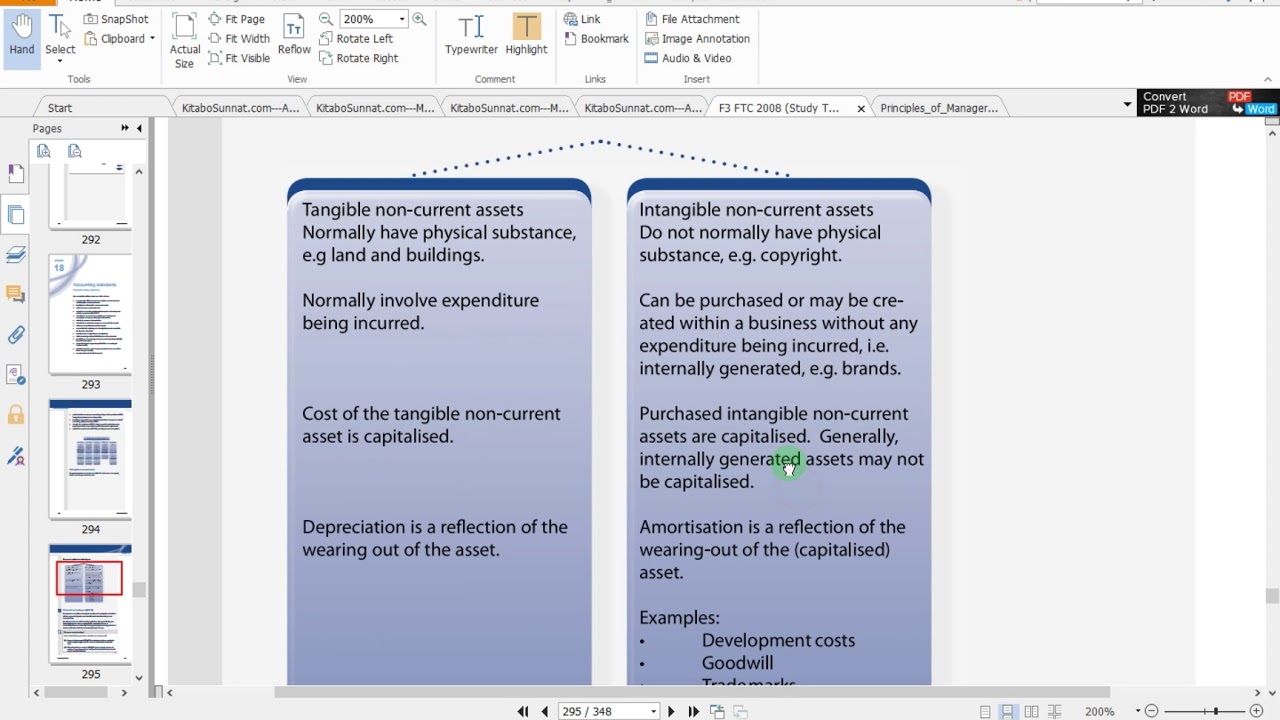Insert Audio & Video
Image resolution: width=1280 pixels, height=720 pixels.
(688, 58)
